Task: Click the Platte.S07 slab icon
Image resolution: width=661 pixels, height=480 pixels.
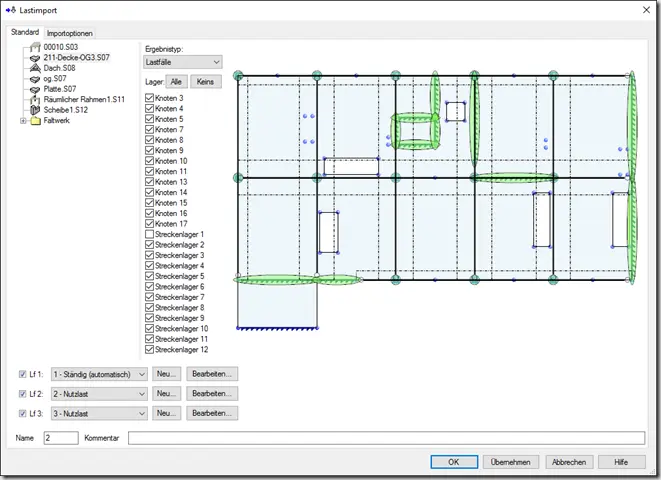Action: point(35,89)
